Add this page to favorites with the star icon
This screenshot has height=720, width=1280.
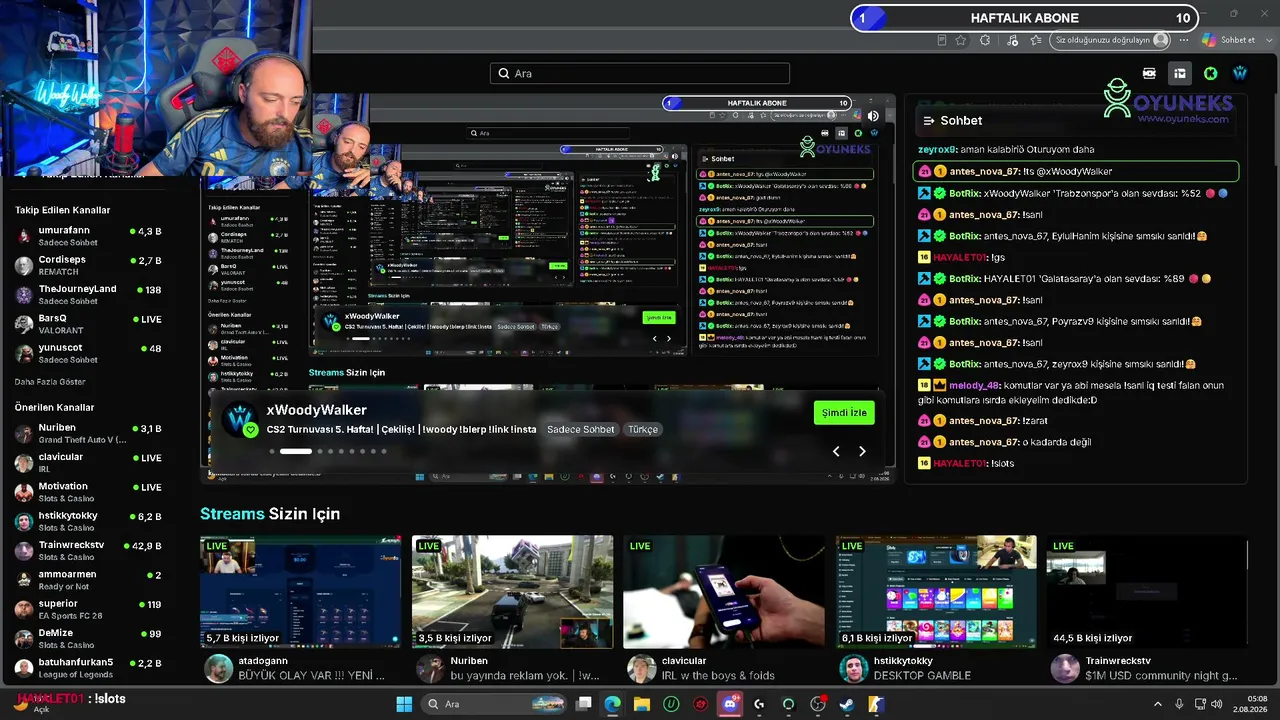pos(961,40)
